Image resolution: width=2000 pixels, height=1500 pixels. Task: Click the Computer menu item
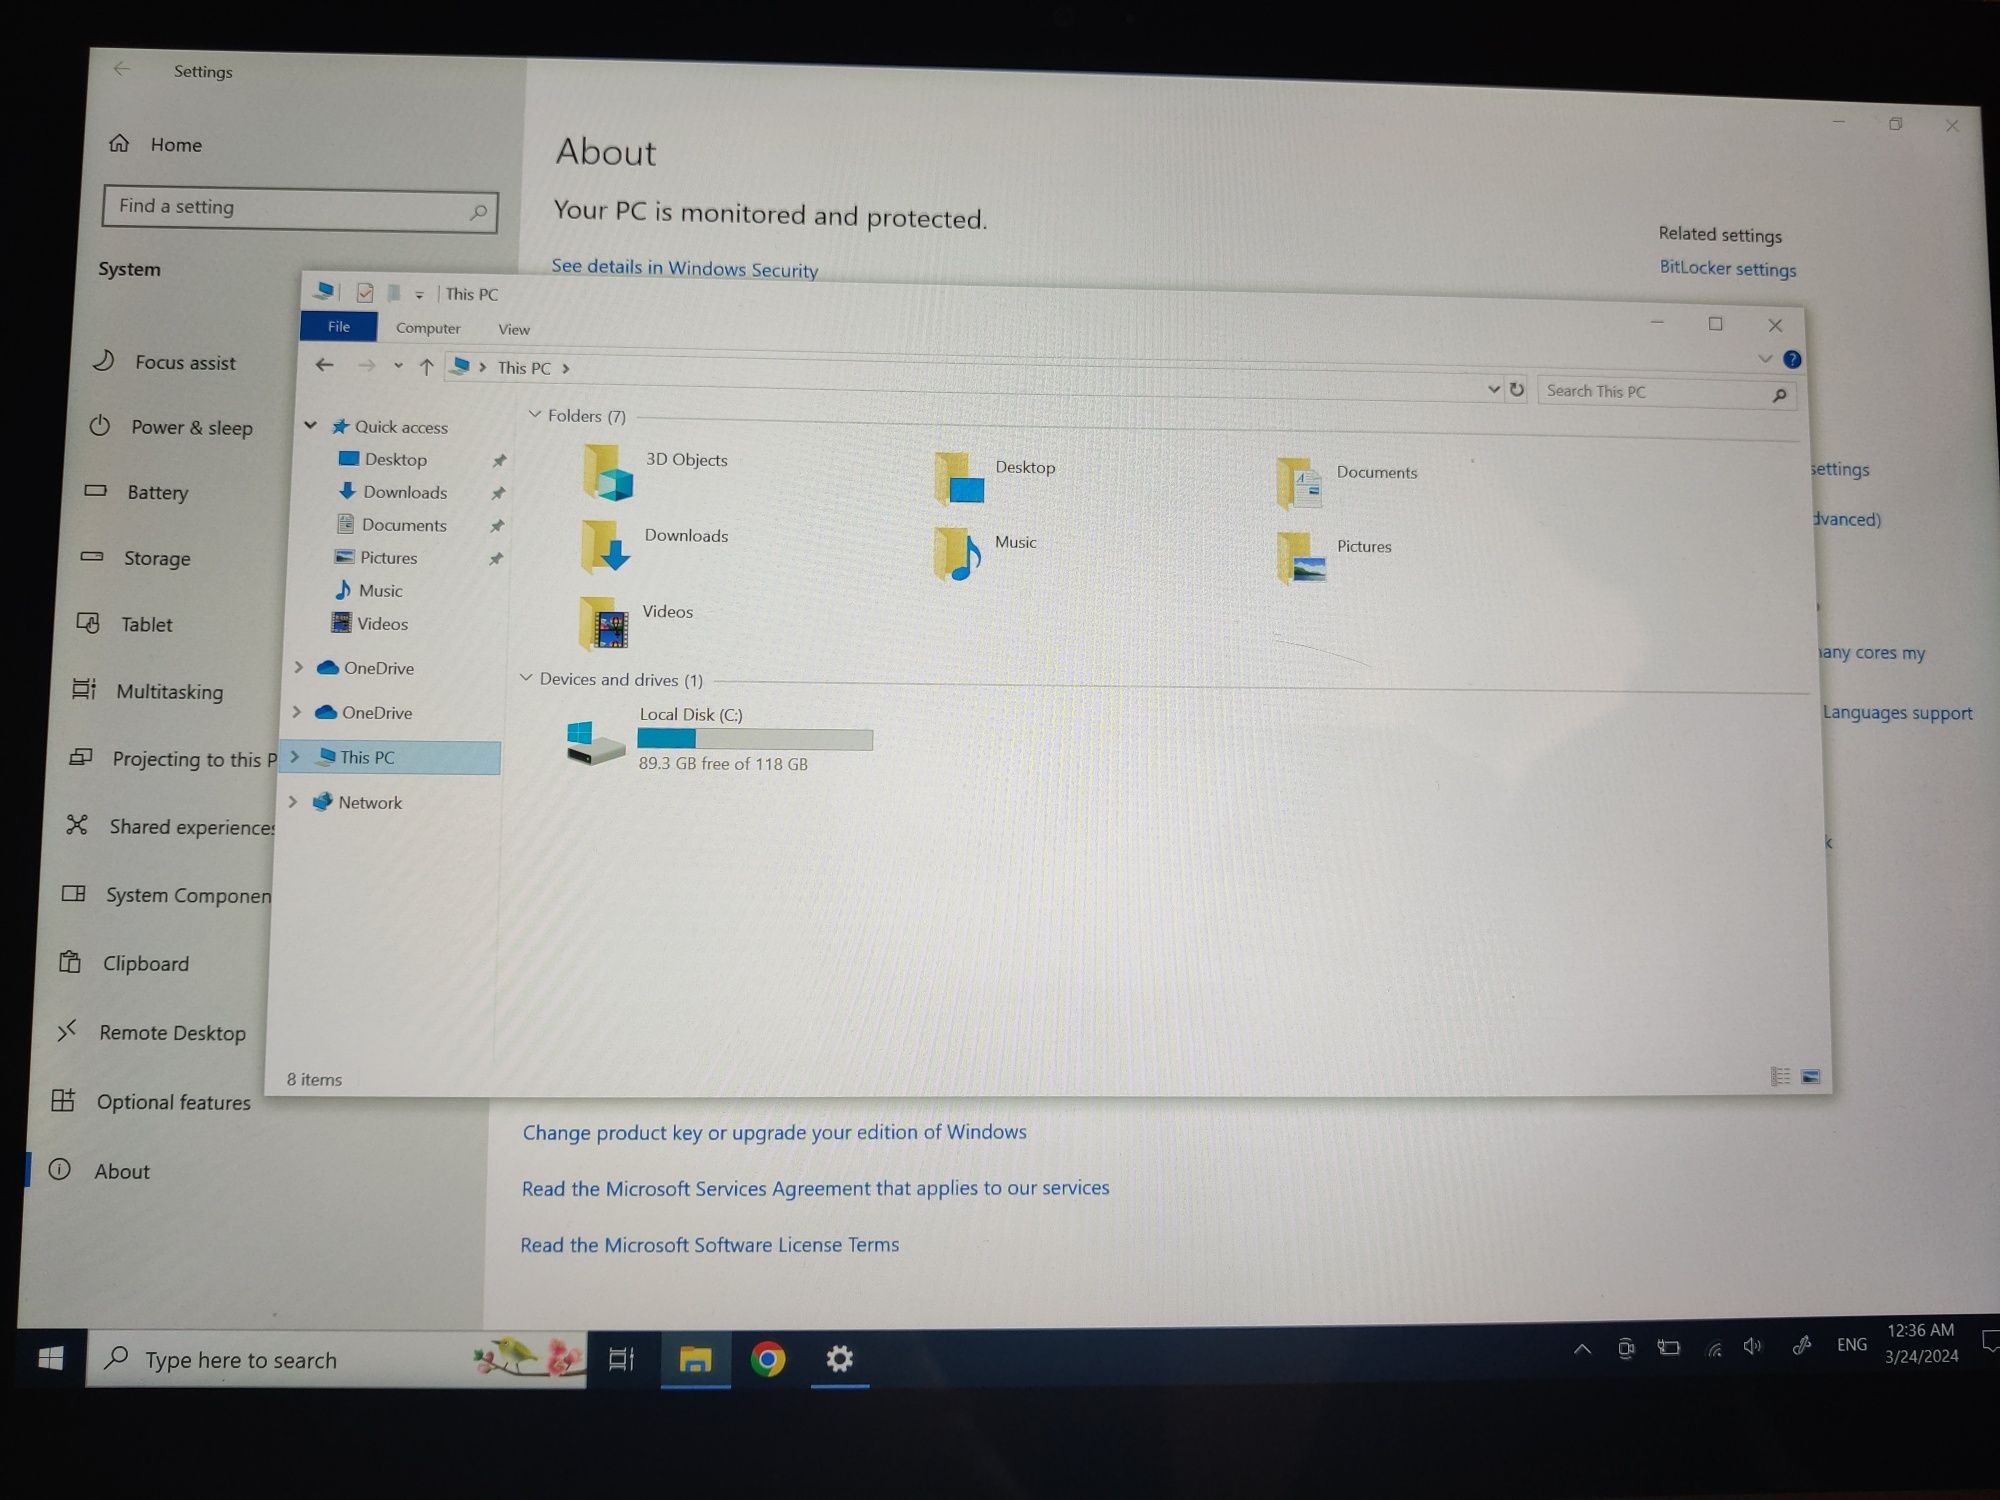click(425, 328)
